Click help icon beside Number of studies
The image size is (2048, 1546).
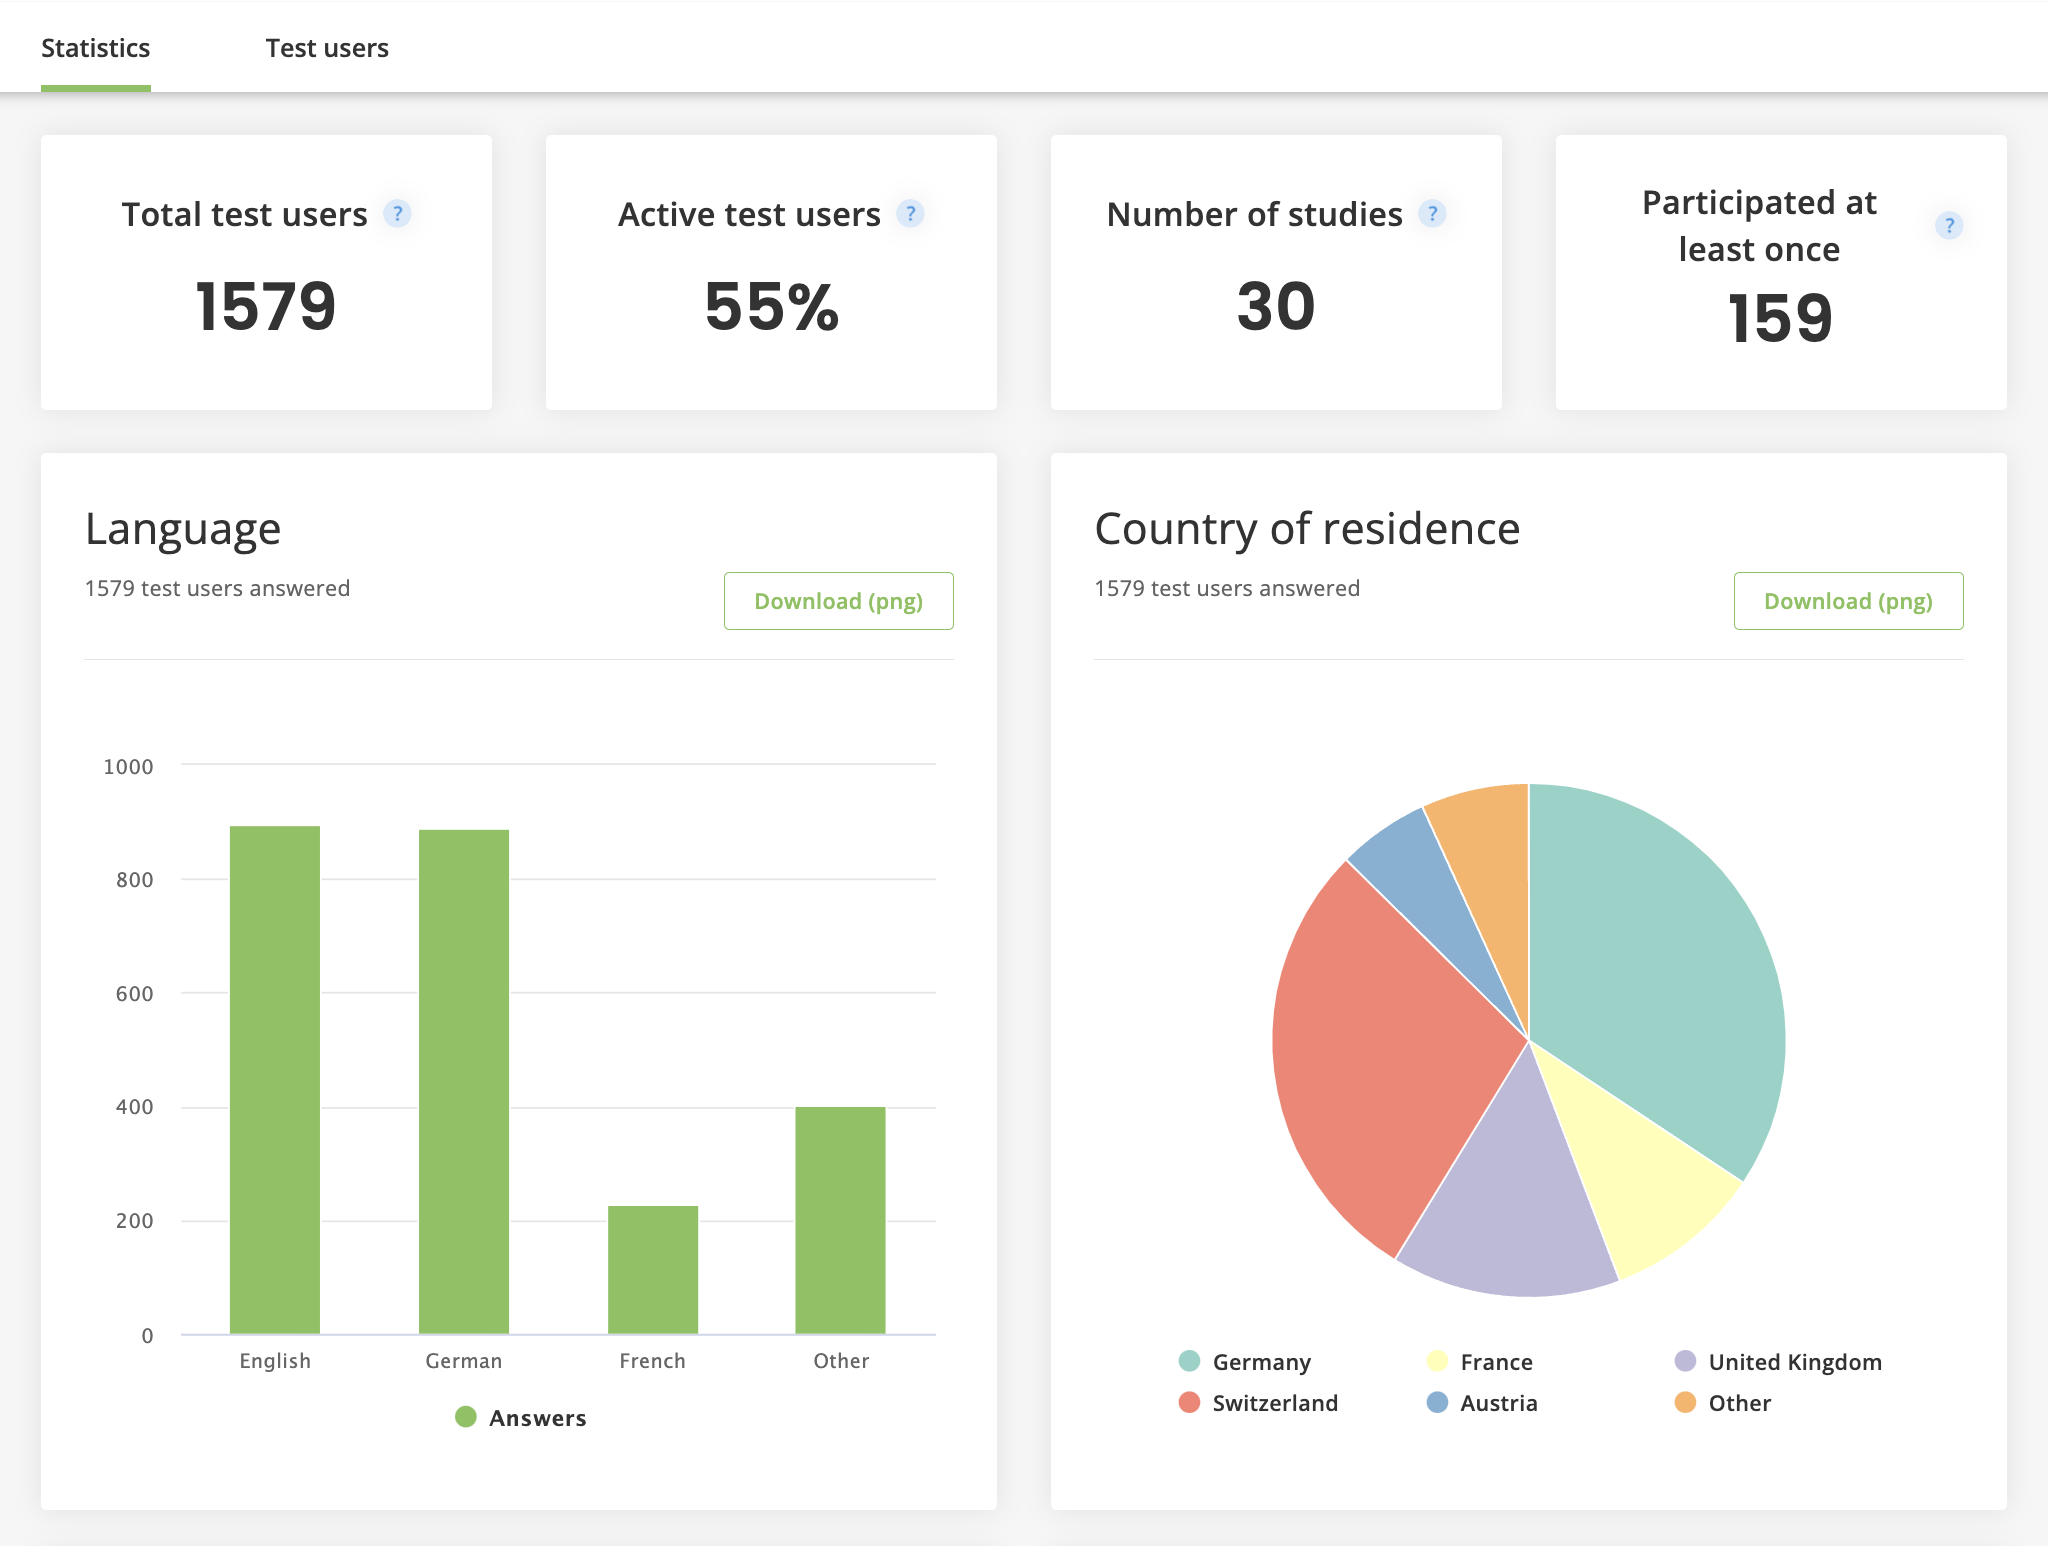tap(1432, 214)
